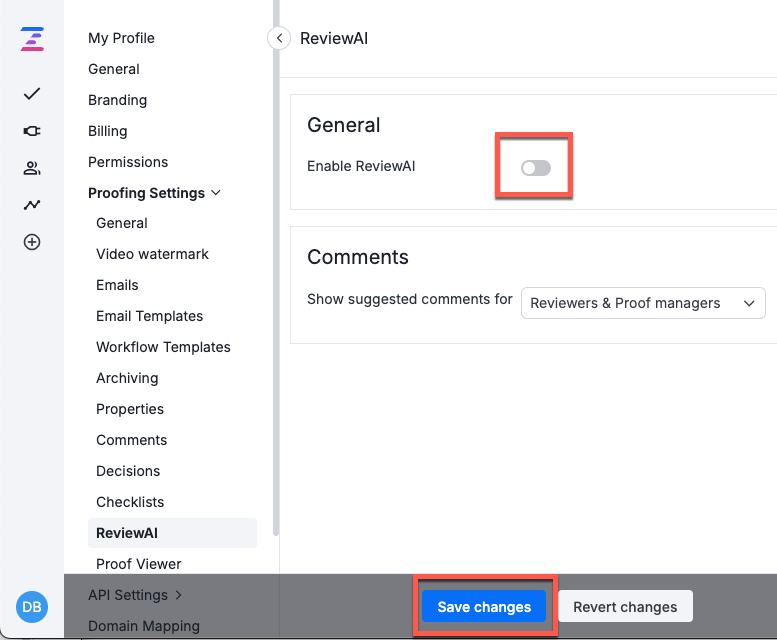Open the proofs checkmark icon

(32, 94)
